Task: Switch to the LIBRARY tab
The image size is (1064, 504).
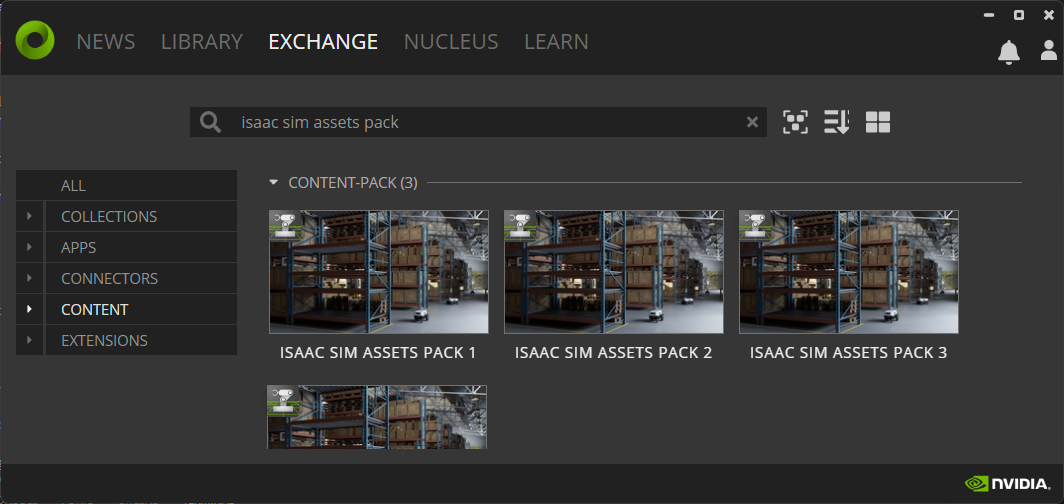Action: (202, 42)
